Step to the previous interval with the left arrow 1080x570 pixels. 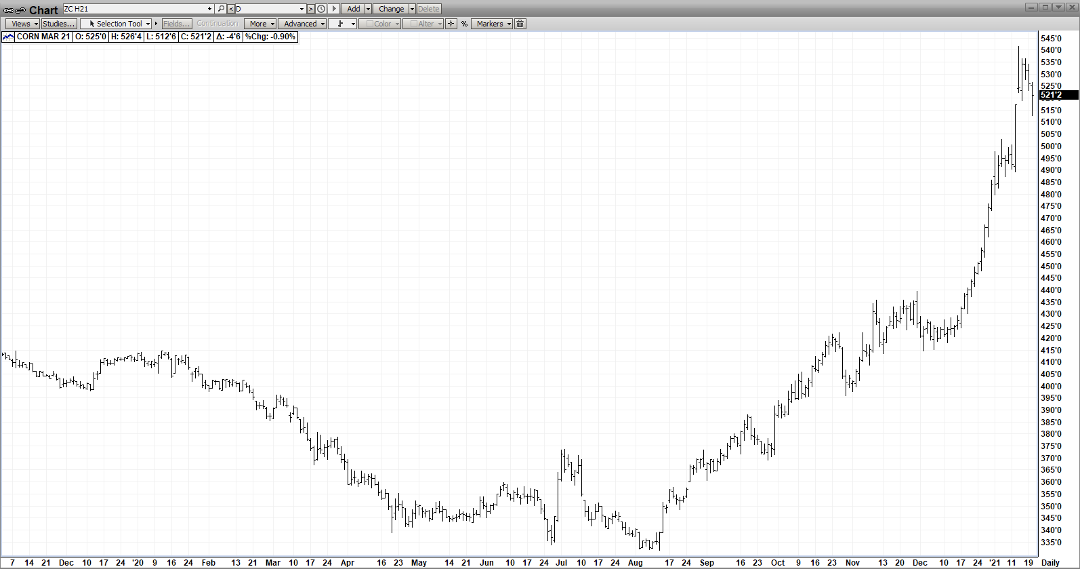pyautogui.click(x=231, y=9)
